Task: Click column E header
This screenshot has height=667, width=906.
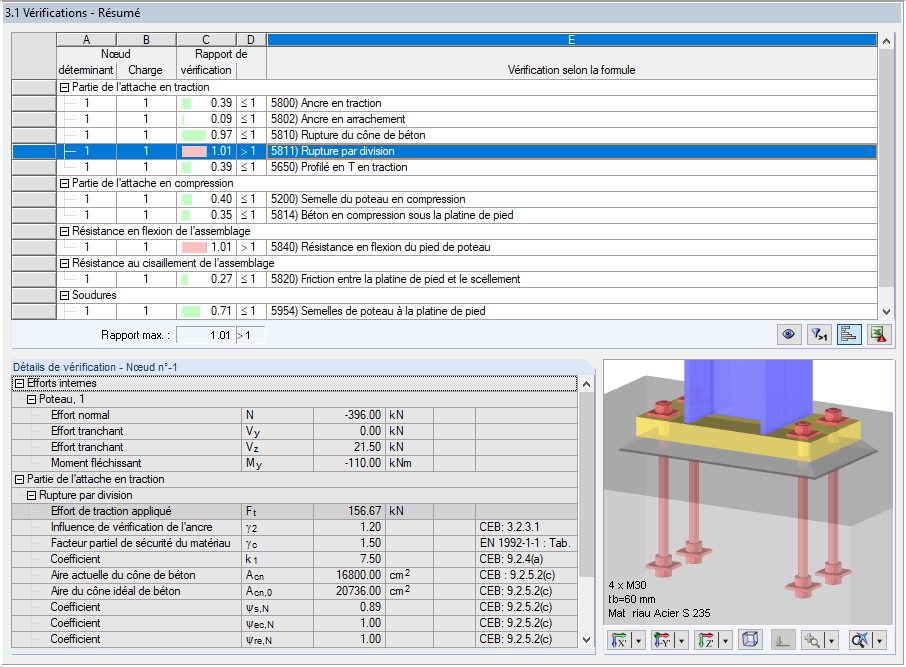Action: [571, 39]
